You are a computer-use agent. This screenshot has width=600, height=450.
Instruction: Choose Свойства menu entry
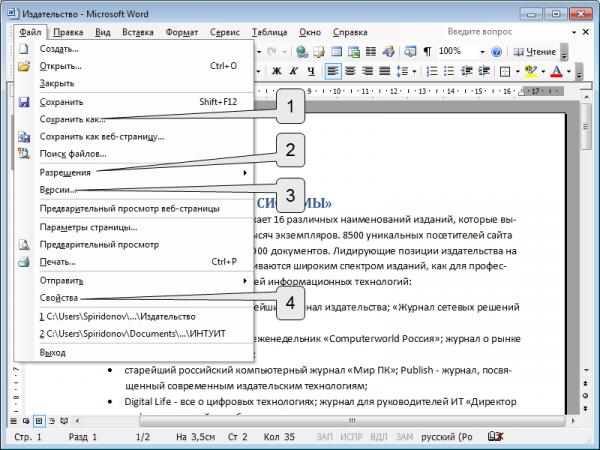tap(134, 298)
